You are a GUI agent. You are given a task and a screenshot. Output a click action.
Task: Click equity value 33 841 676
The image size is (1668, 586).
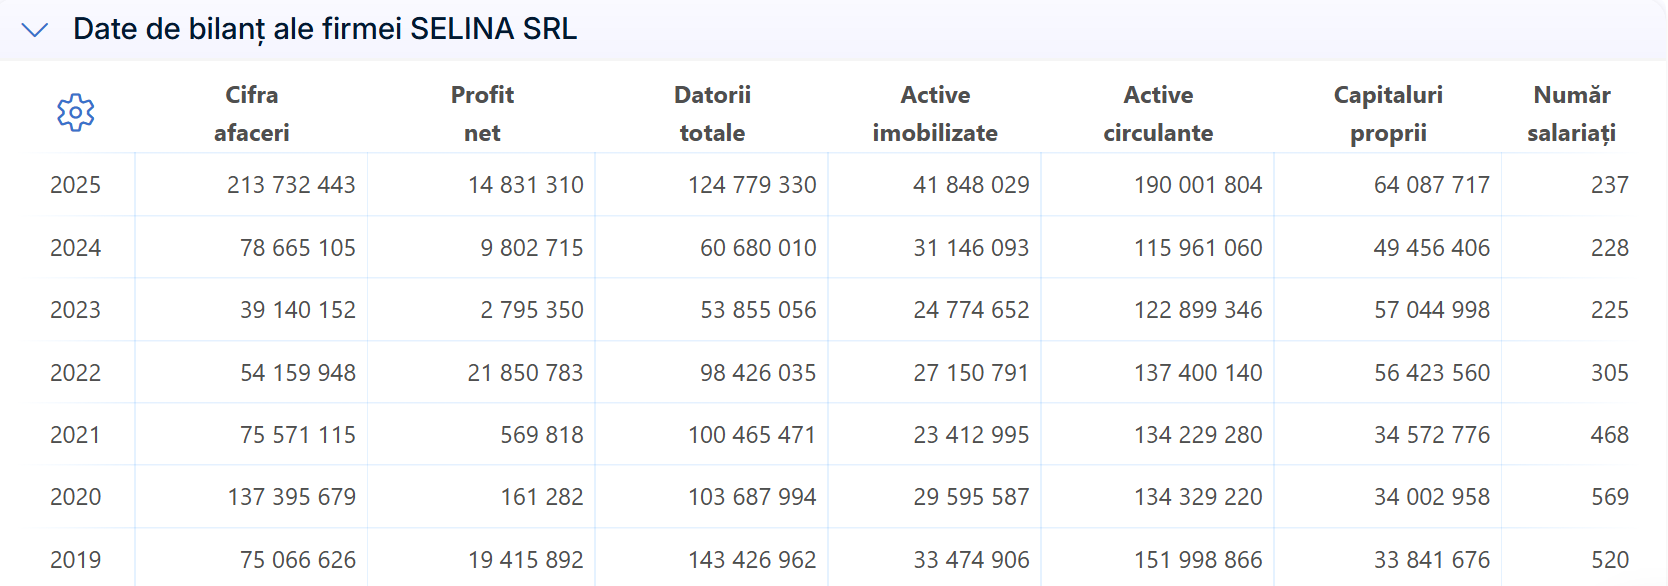[x=1432, y=560]
